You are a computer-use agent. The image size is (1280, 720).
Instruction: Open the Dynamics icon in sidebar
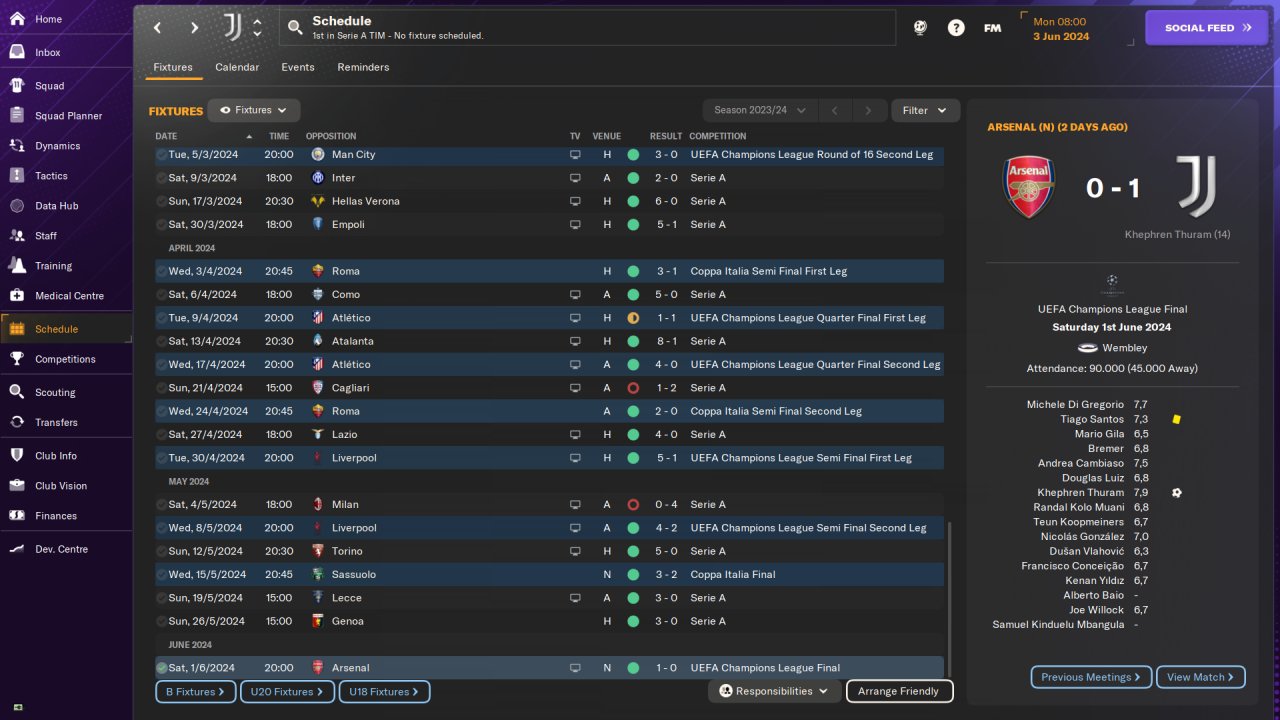[x=17, y=146]
